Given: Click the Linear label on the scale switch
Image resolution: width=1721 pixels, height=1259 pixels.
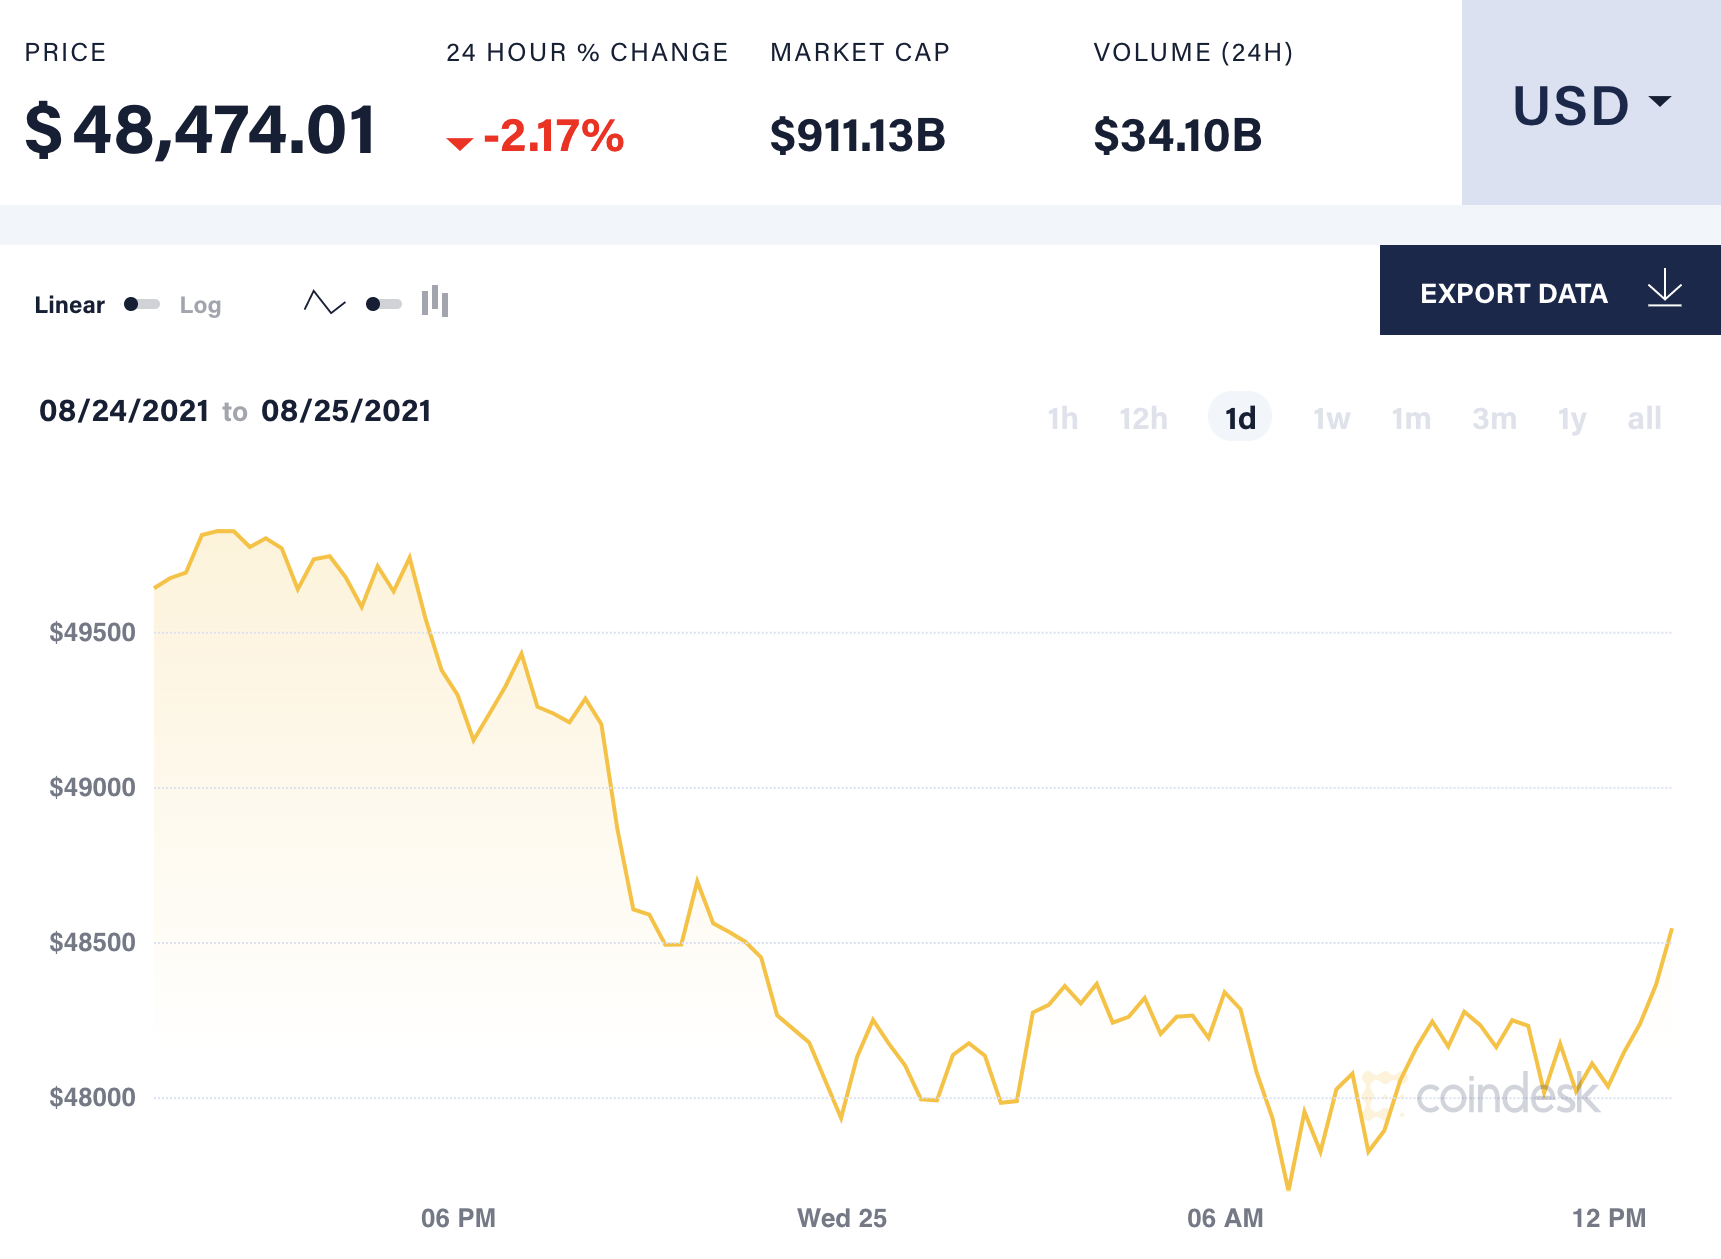Looking at the screenshot, I should click(69, 305).
